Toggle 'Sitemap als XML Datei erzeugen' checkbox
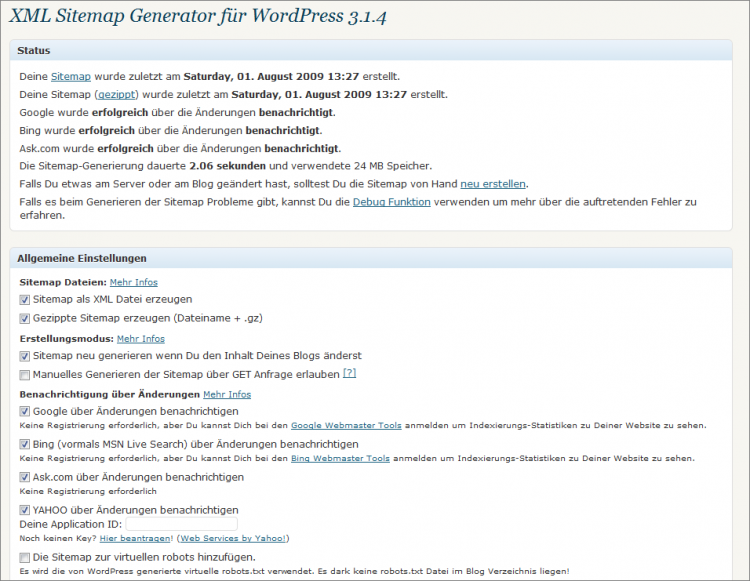This screenshot has height=581, width=750. pos(25,299)
